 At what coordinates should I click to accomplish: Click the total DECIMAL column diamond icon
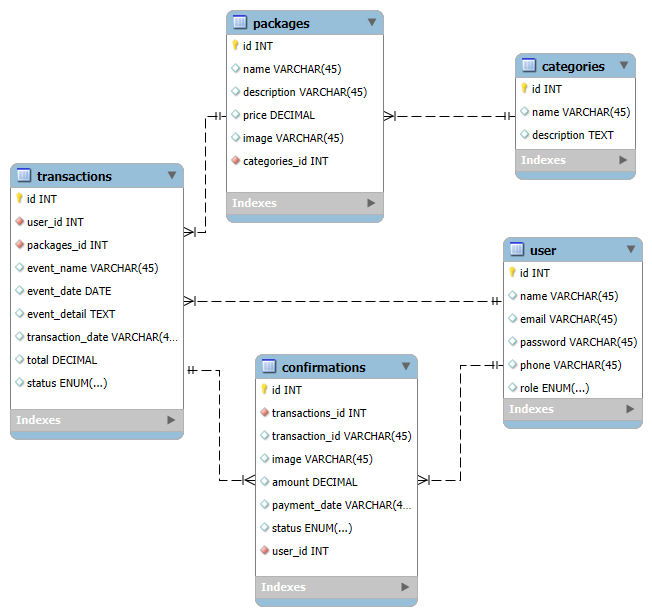[20, 359]
